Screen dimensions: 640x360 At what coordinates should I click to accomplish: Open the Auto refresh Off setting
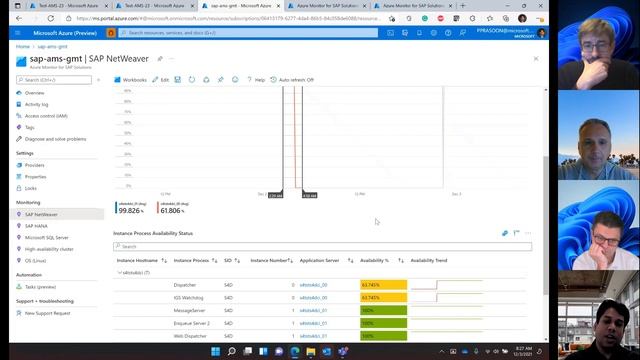point(292,80)
